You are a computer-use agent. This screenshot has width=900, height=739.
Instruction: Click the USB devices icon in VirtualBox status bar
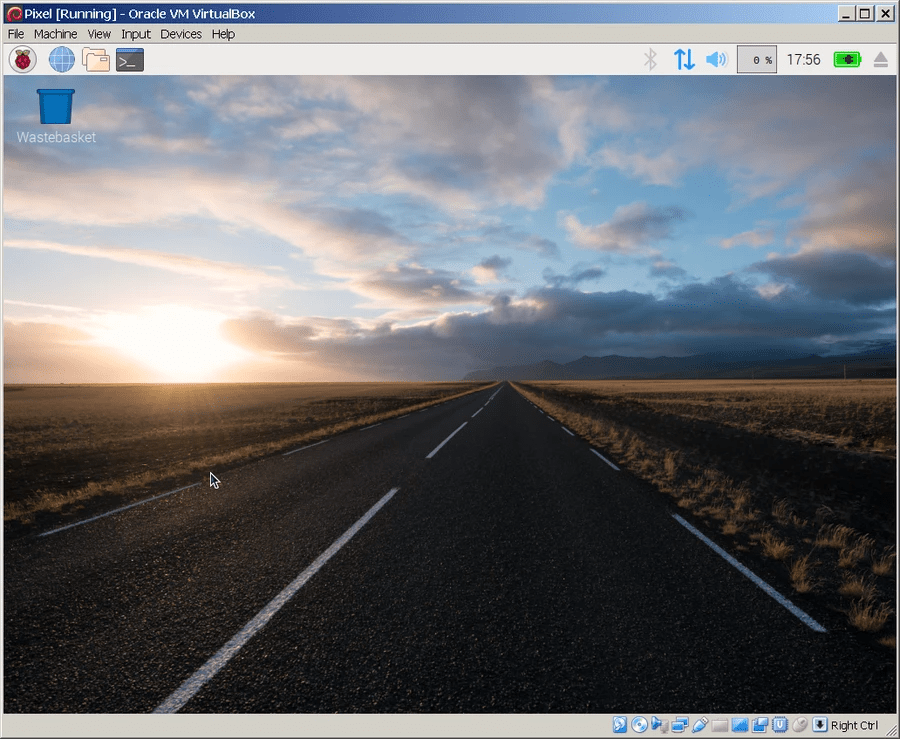[699, 724]
